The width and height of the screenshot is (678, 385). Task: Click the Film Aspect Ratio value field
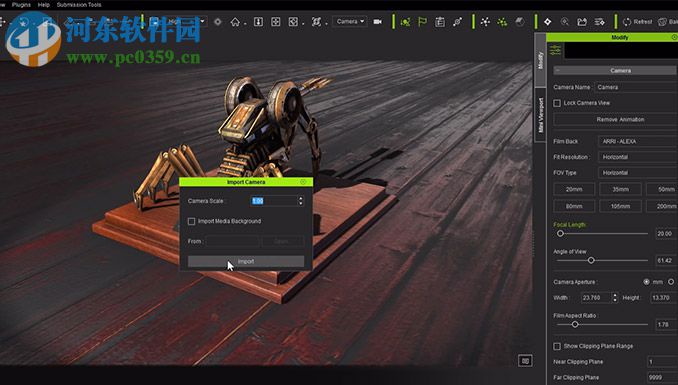click(666, 324)
